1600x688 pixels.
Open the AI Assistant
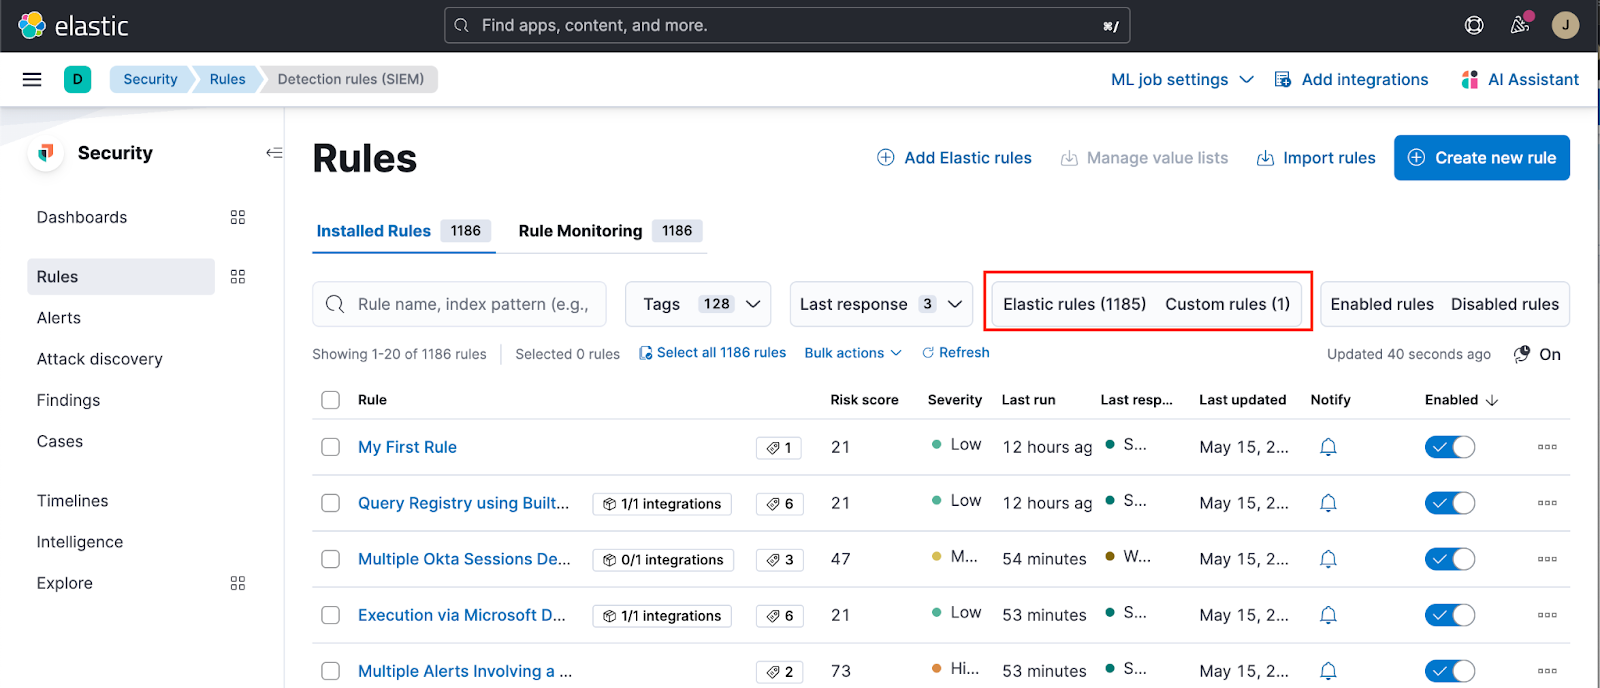click(x=1520, y=79)
